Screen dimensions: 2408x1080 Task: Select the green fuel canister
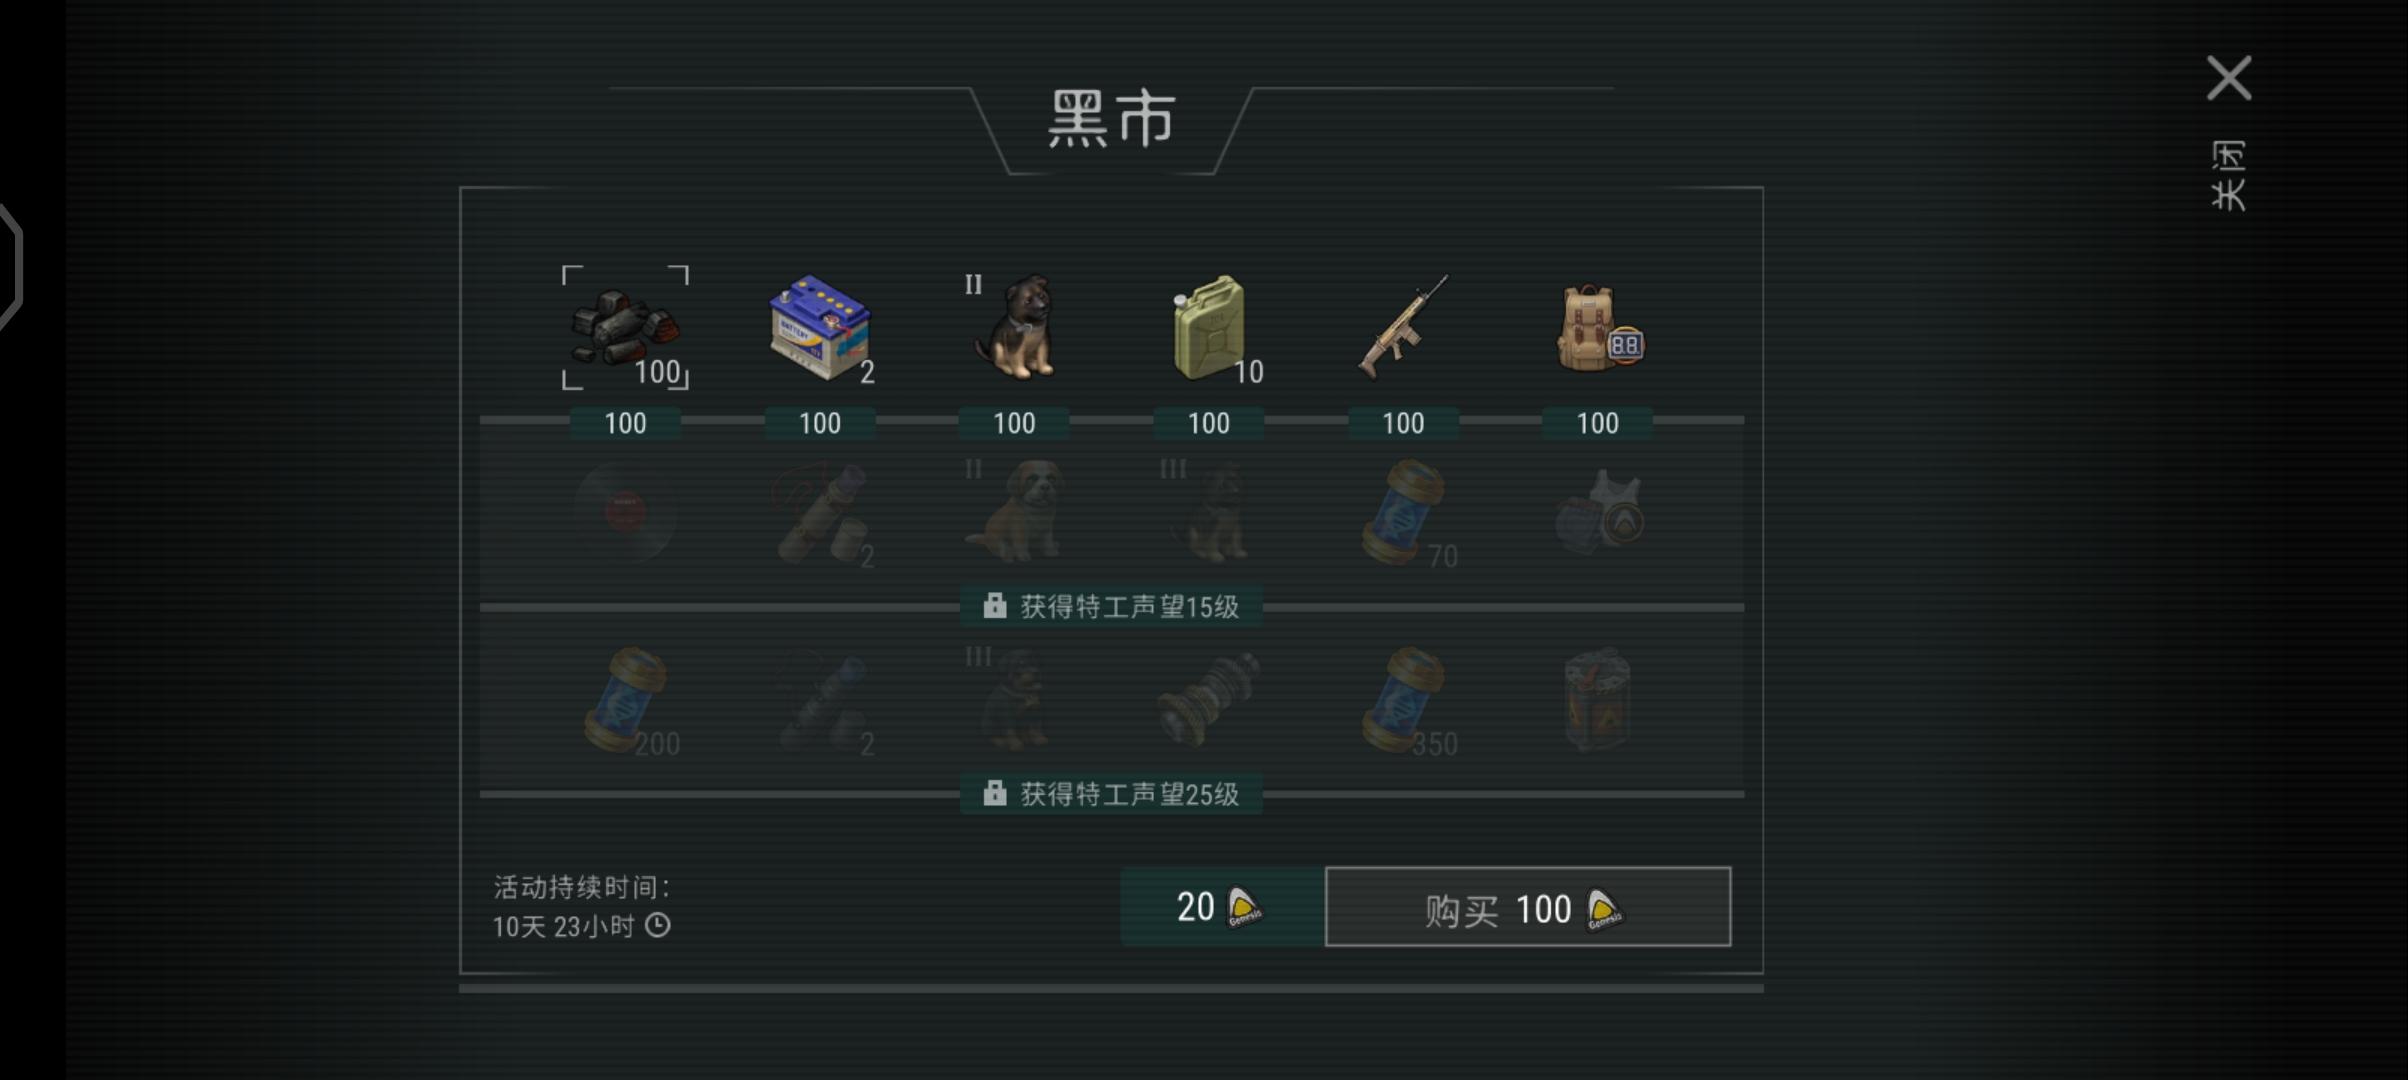[x=1210, y=328]
